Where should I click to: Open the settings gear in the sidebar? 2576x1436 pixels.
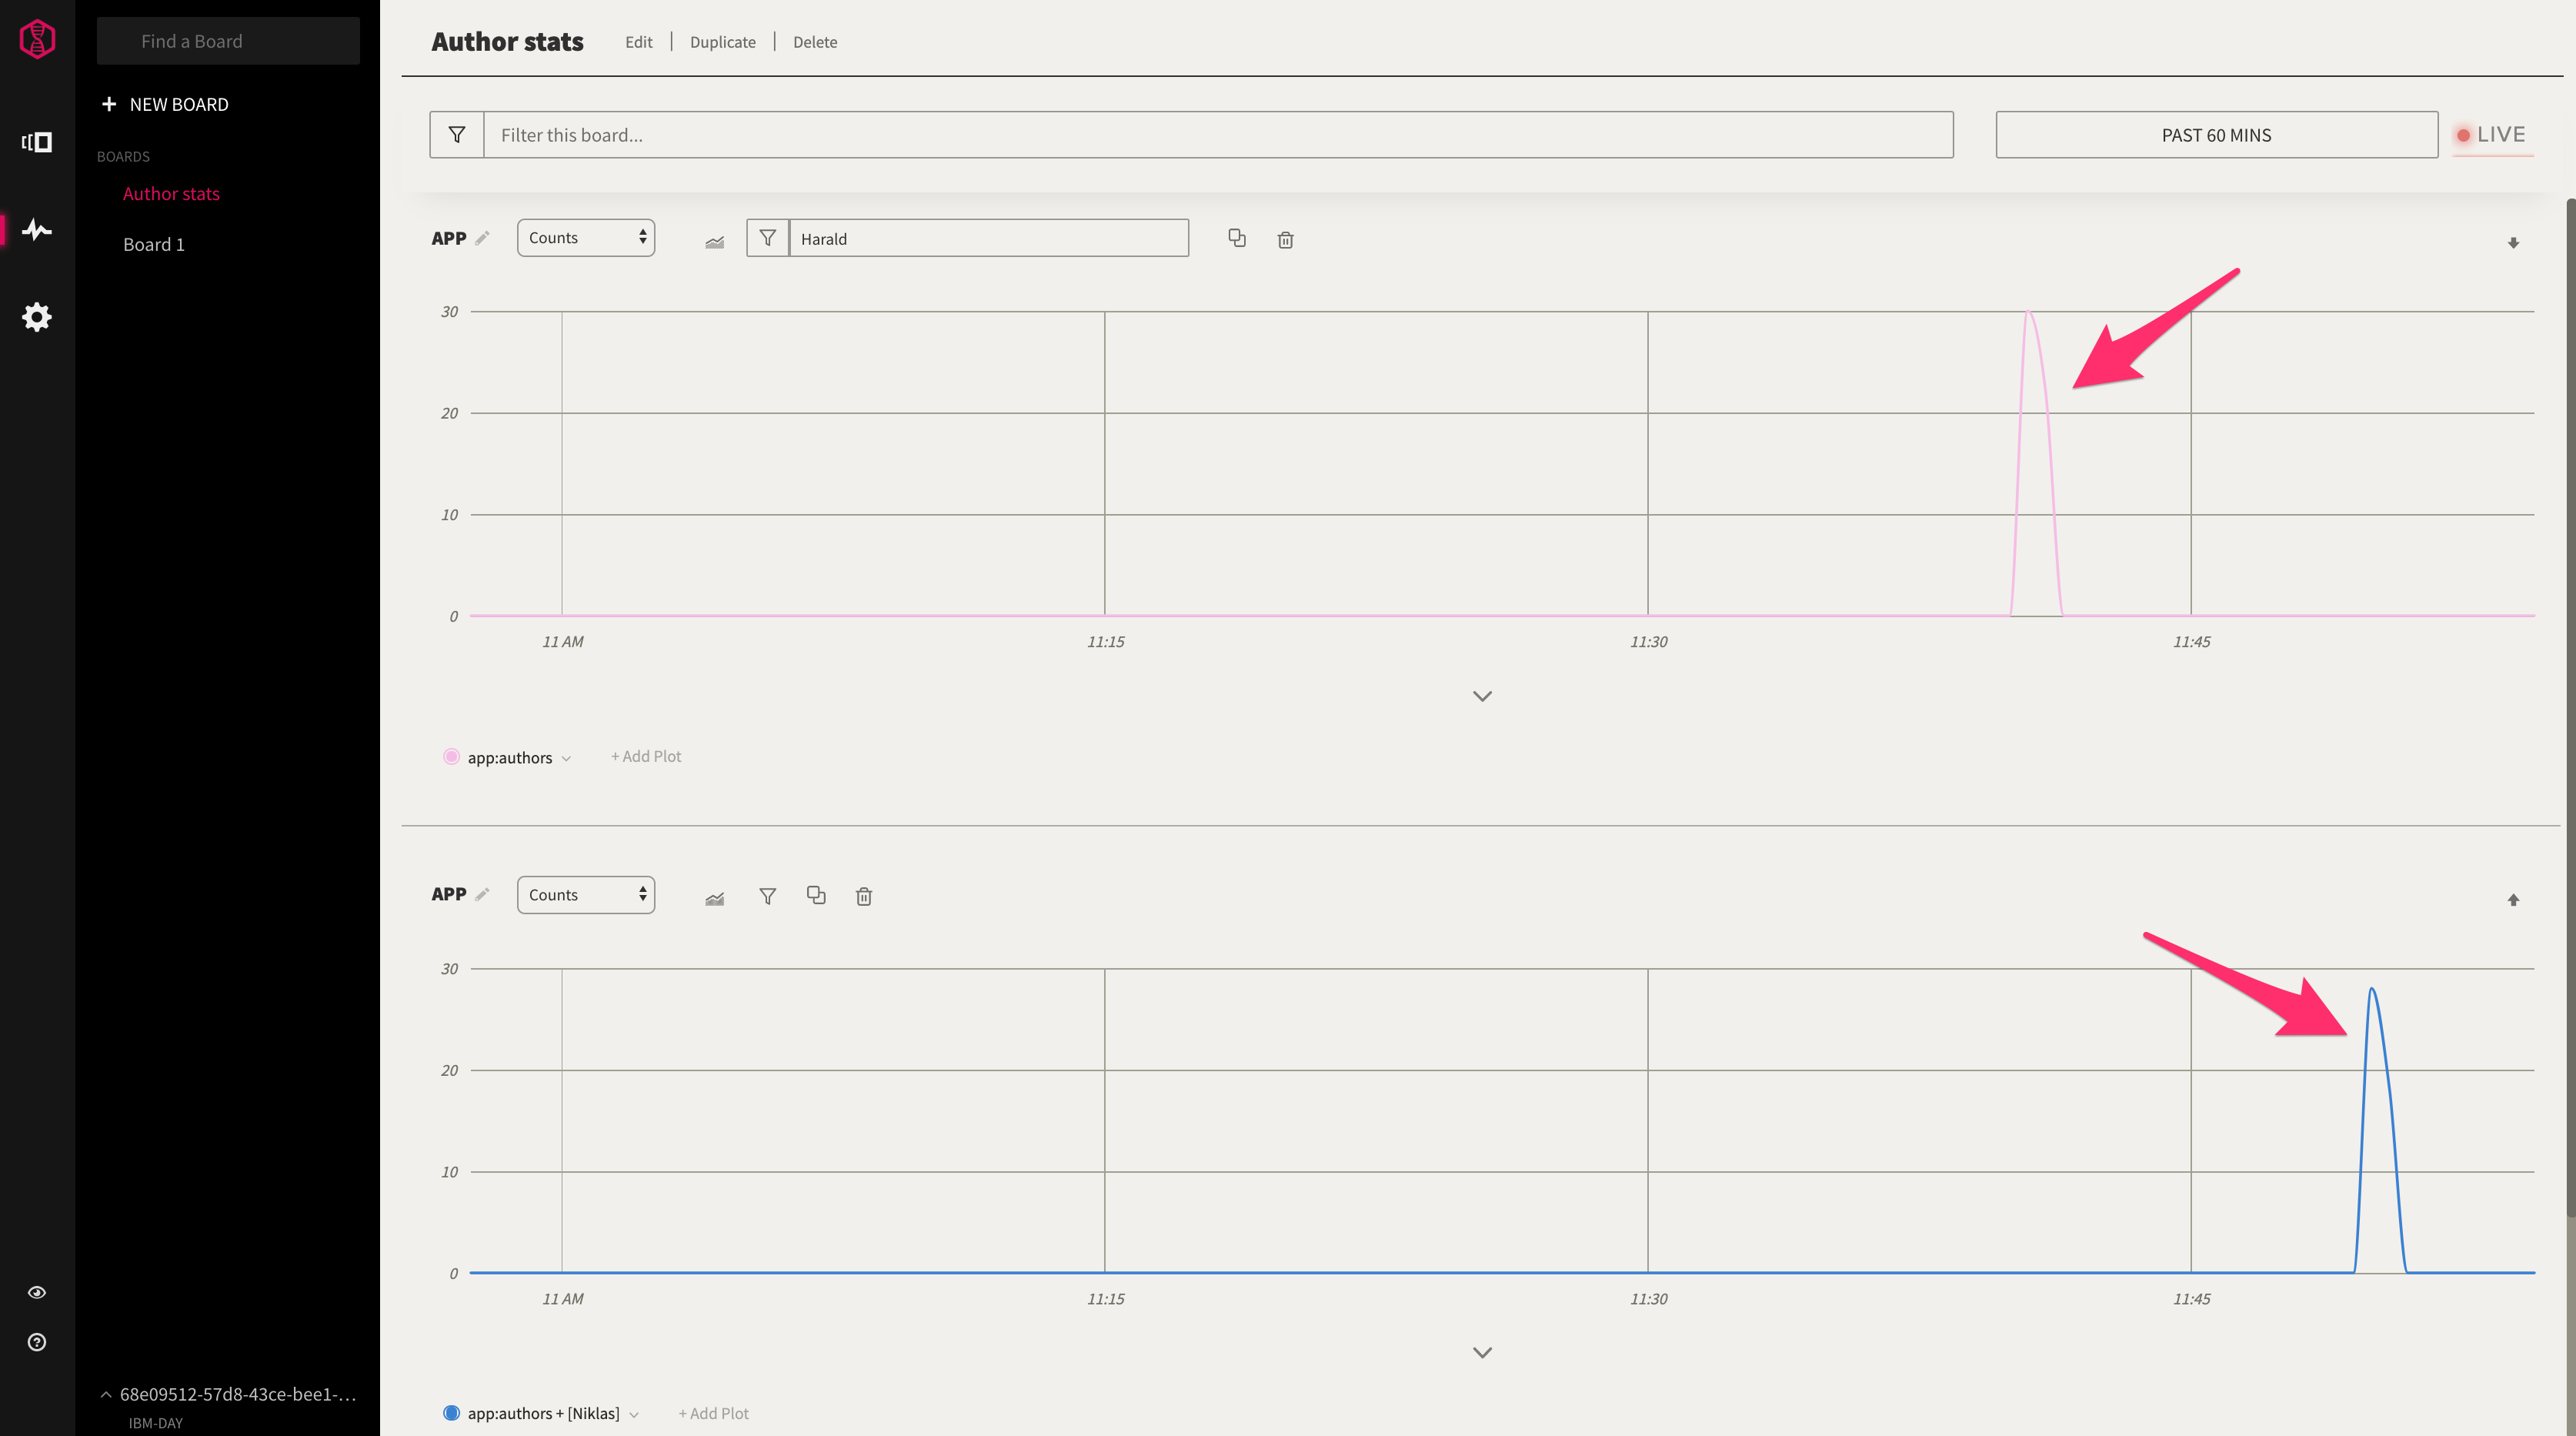coord(37,317)
